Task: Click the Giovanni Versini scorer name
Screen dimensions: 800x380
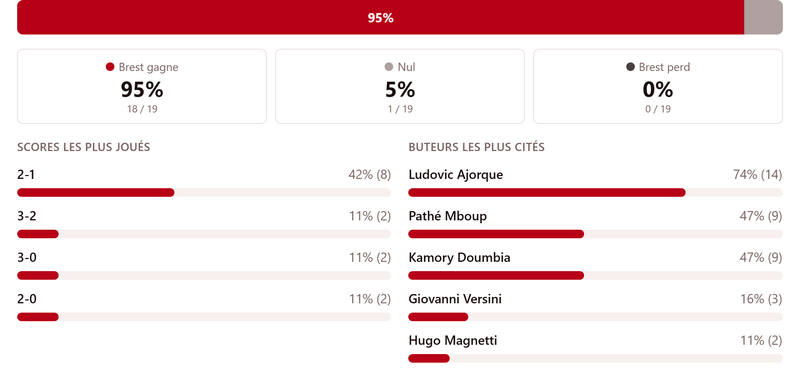Action: (x=455, y=299)
